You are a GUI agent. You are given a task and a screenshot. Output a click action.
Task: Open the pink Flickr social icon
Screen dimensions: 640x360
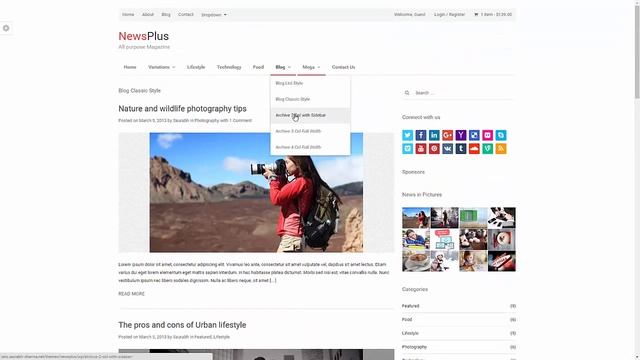point(487,135)
